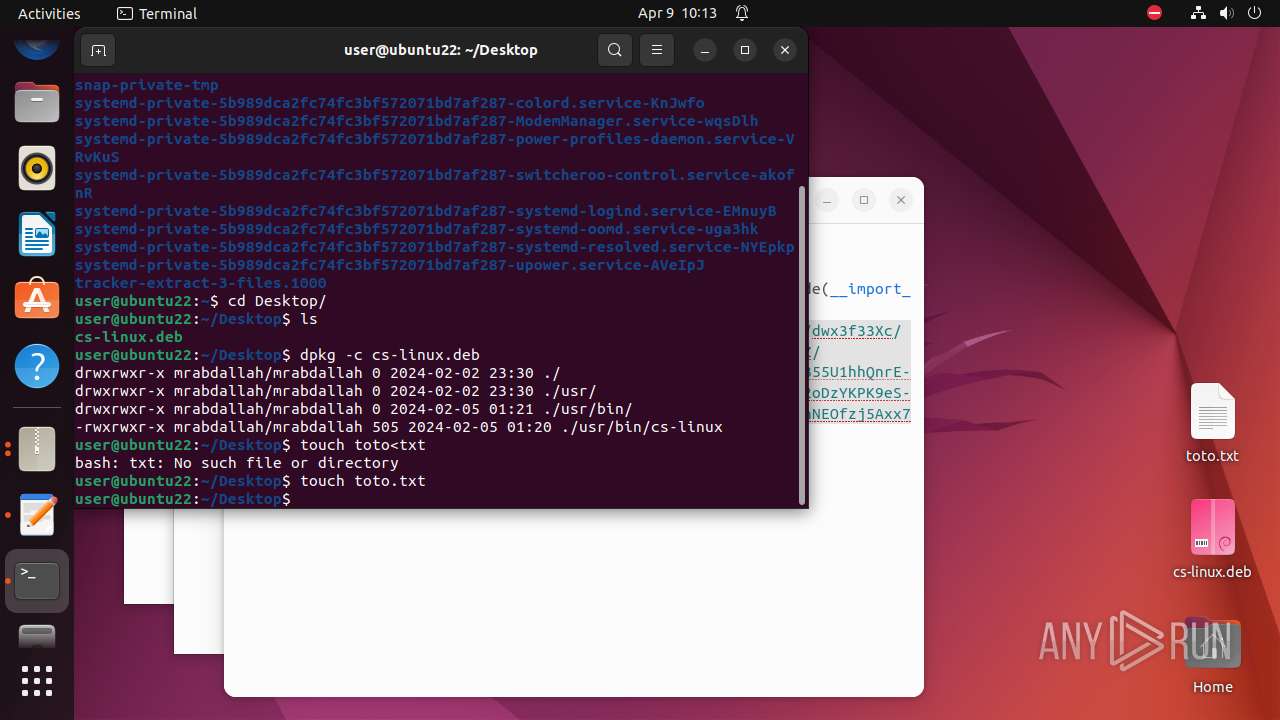
Task: Click the red do-not-disturb tray icon
Action: (1154, 13)
